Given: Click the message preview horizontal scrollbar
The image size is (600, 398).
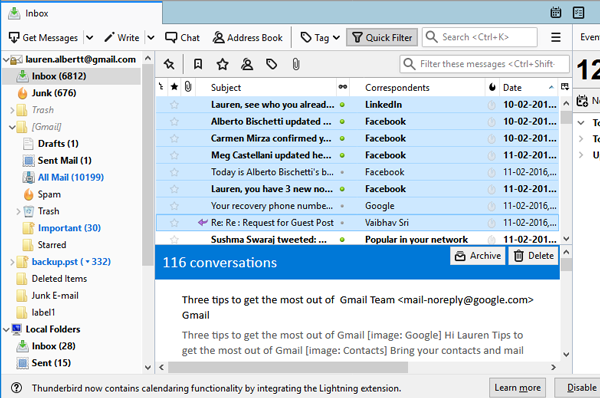Looking at the screenshot, I should click(x=288, y=367).
